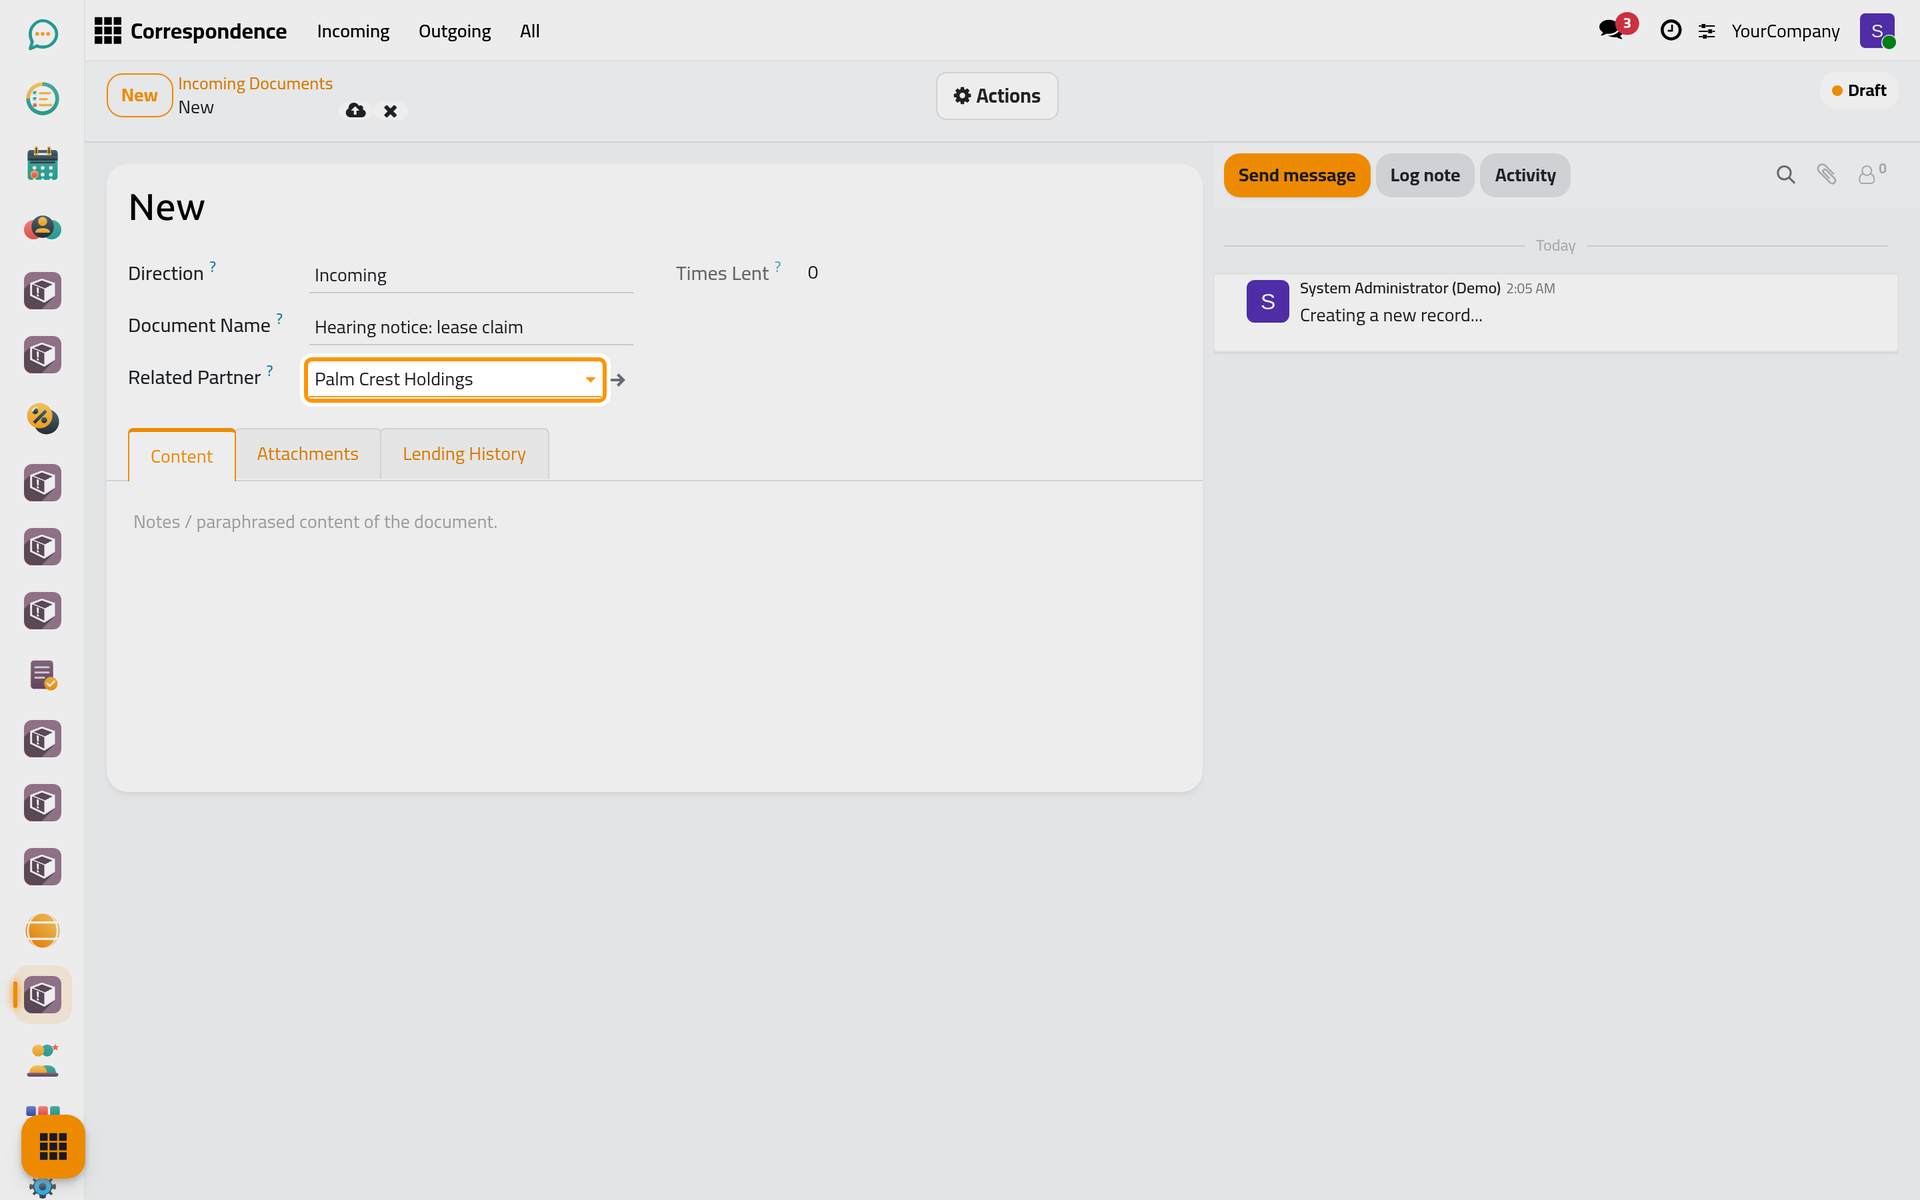Expand the Related Partner dropdown arrow
Viewport: 1920px width, 1200px height.
pyautogui.click(x=590, y=380)
